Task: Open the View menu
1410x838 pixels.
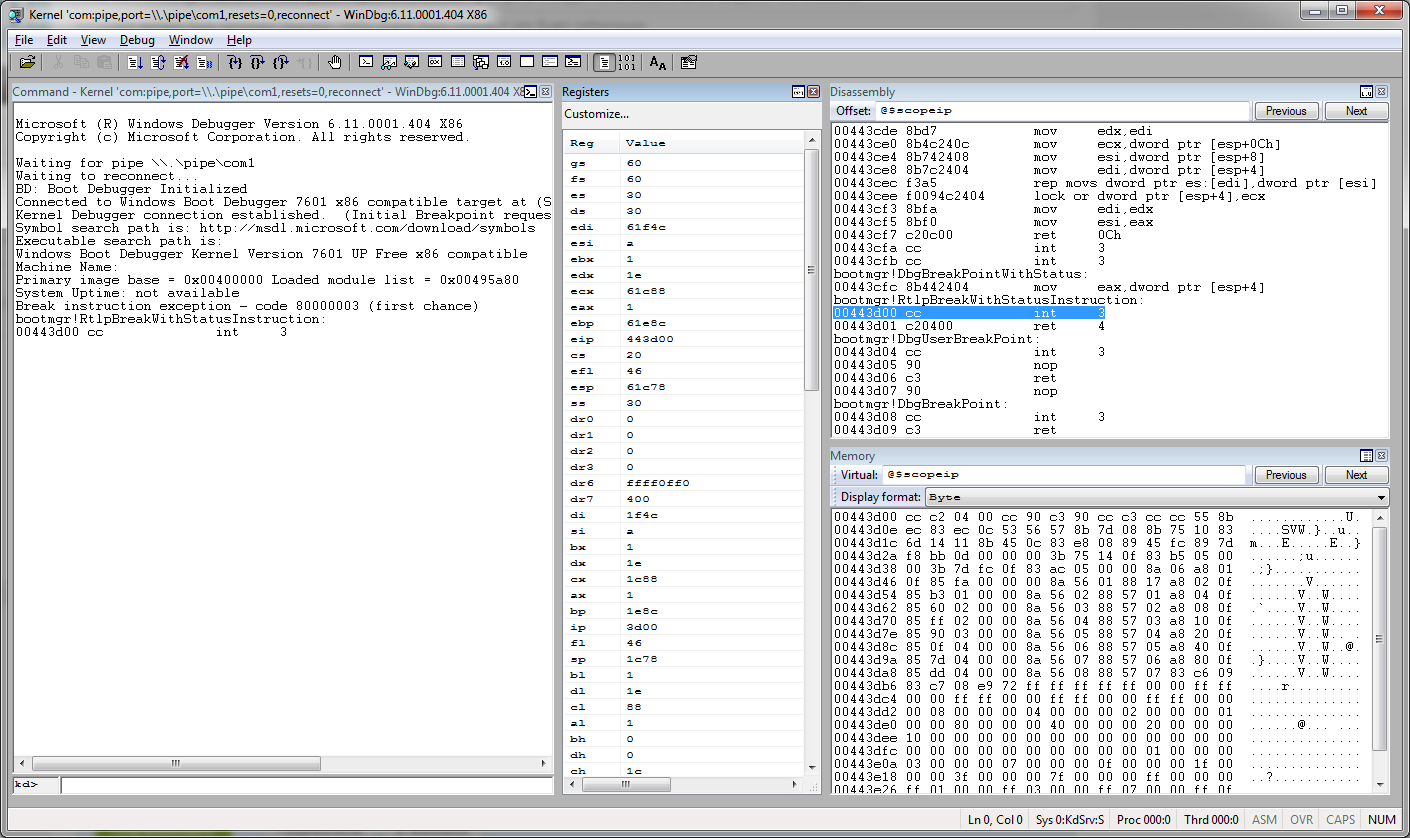Action: (93, 40)
